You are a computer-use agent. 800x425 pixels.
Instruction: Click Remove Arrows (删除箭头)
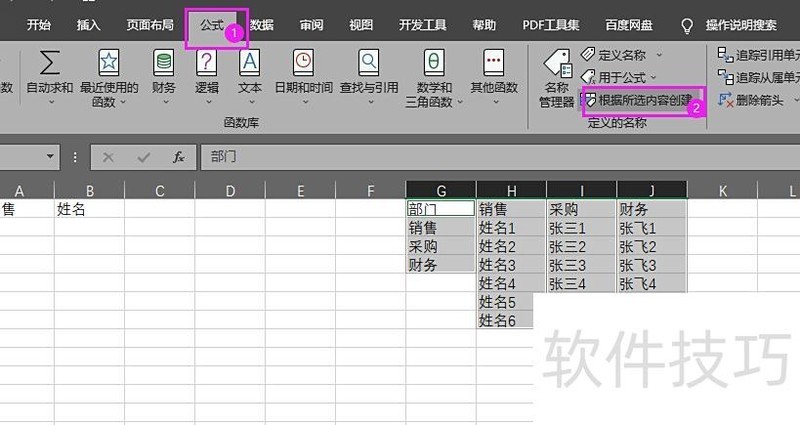pyautogui.click(x=751, y=100)
